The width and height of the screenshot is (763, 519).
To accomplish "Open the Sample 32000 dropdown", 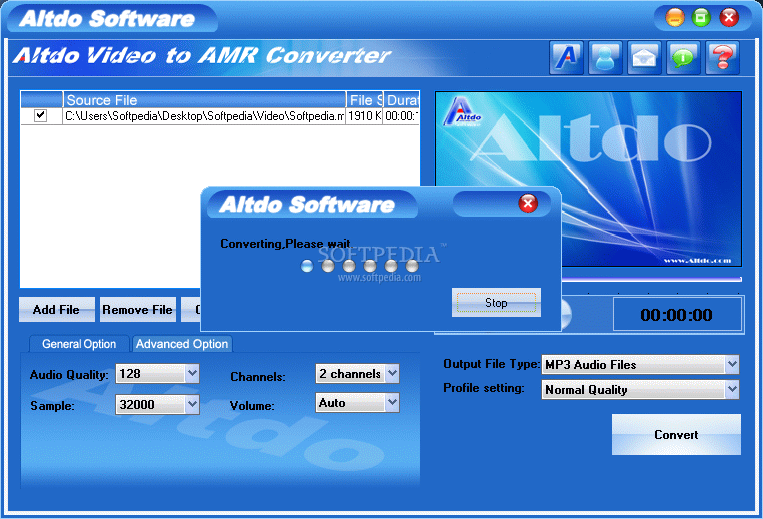I will [192, 404].
